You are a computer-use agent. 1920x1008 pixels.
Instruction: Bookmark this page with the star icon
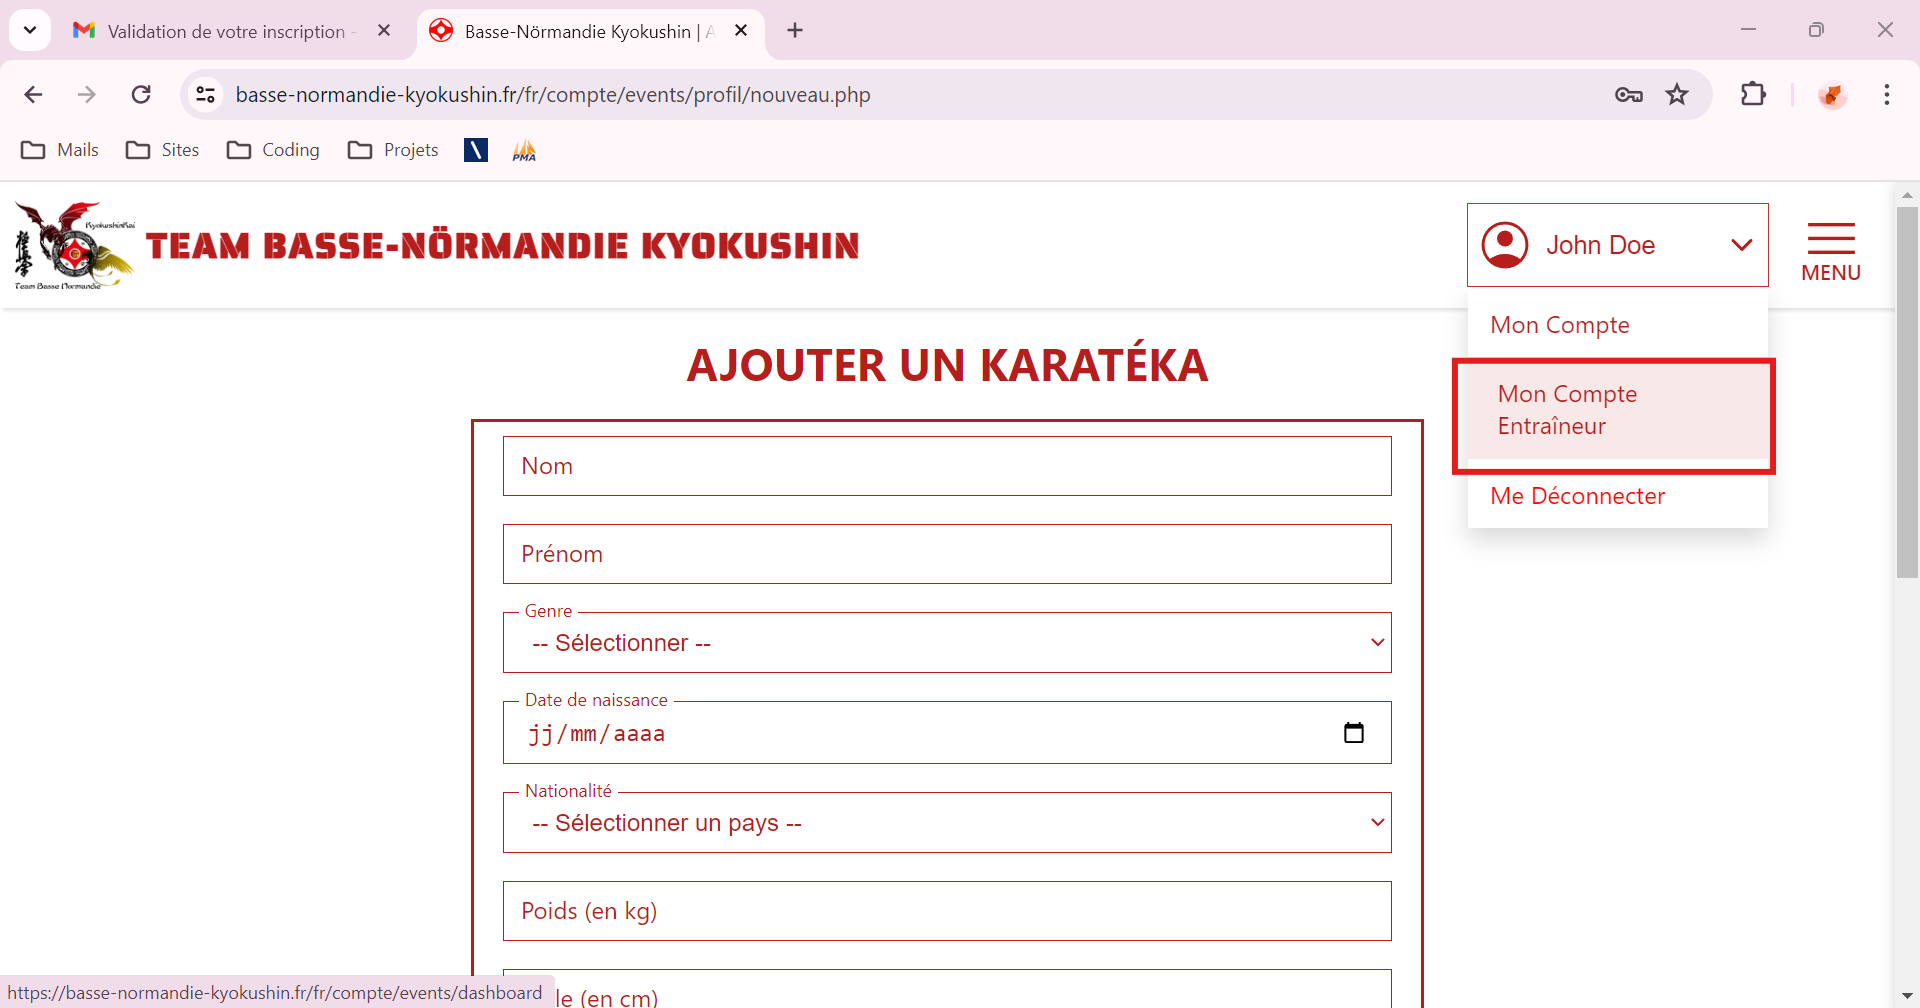coord(1677,94)
